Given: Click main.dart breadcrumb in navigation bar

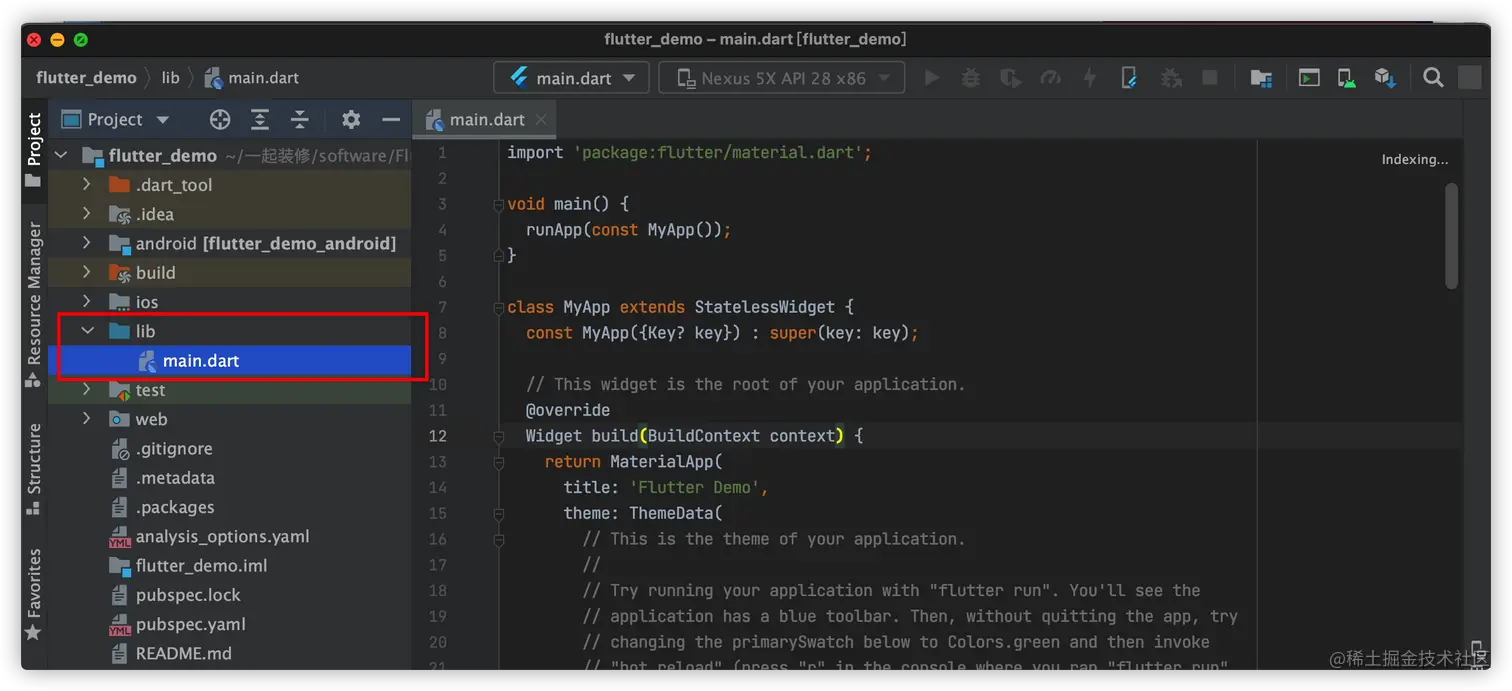Looking at the screenshot, I should [x=252, y=78].
